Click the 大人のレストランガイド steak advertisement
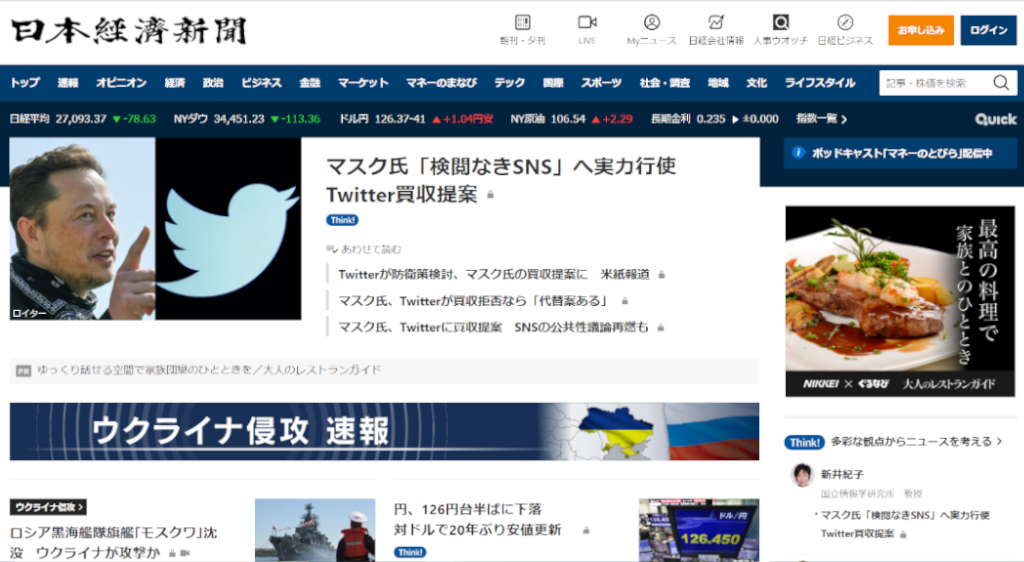Viewport: 1024px width, 562px height. [900, 301]
